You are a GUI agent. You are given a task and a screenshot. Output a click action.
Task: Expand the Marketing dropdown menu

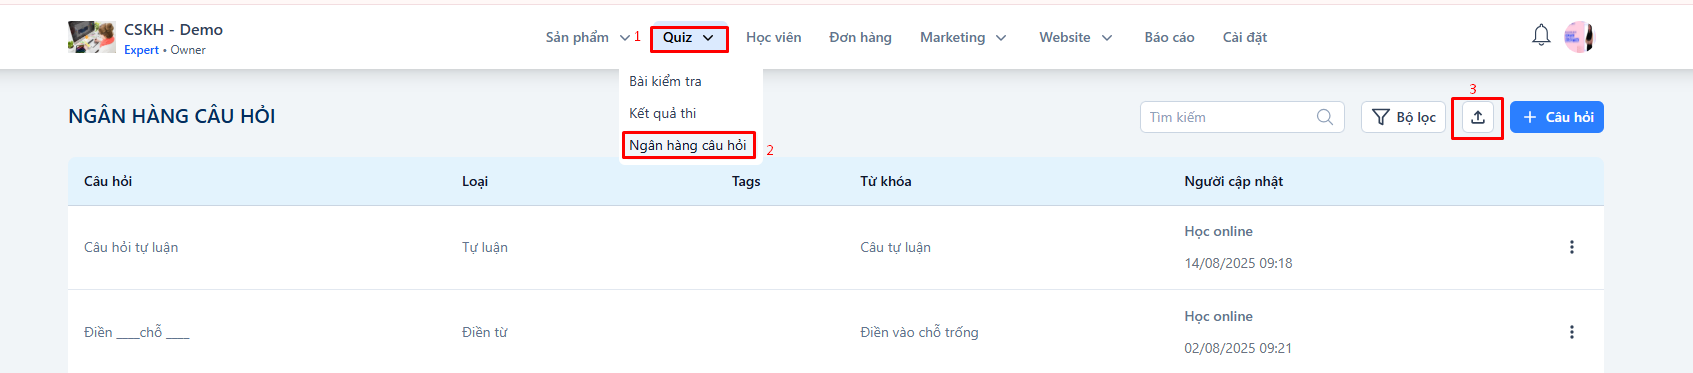(x=963, y=37)
